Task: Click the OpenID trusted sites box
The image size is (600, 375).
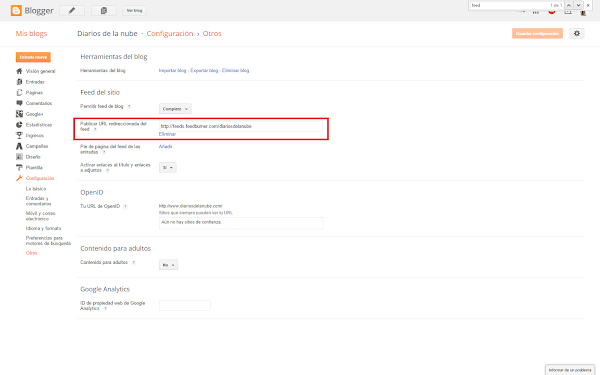Action: pos(241,223)
